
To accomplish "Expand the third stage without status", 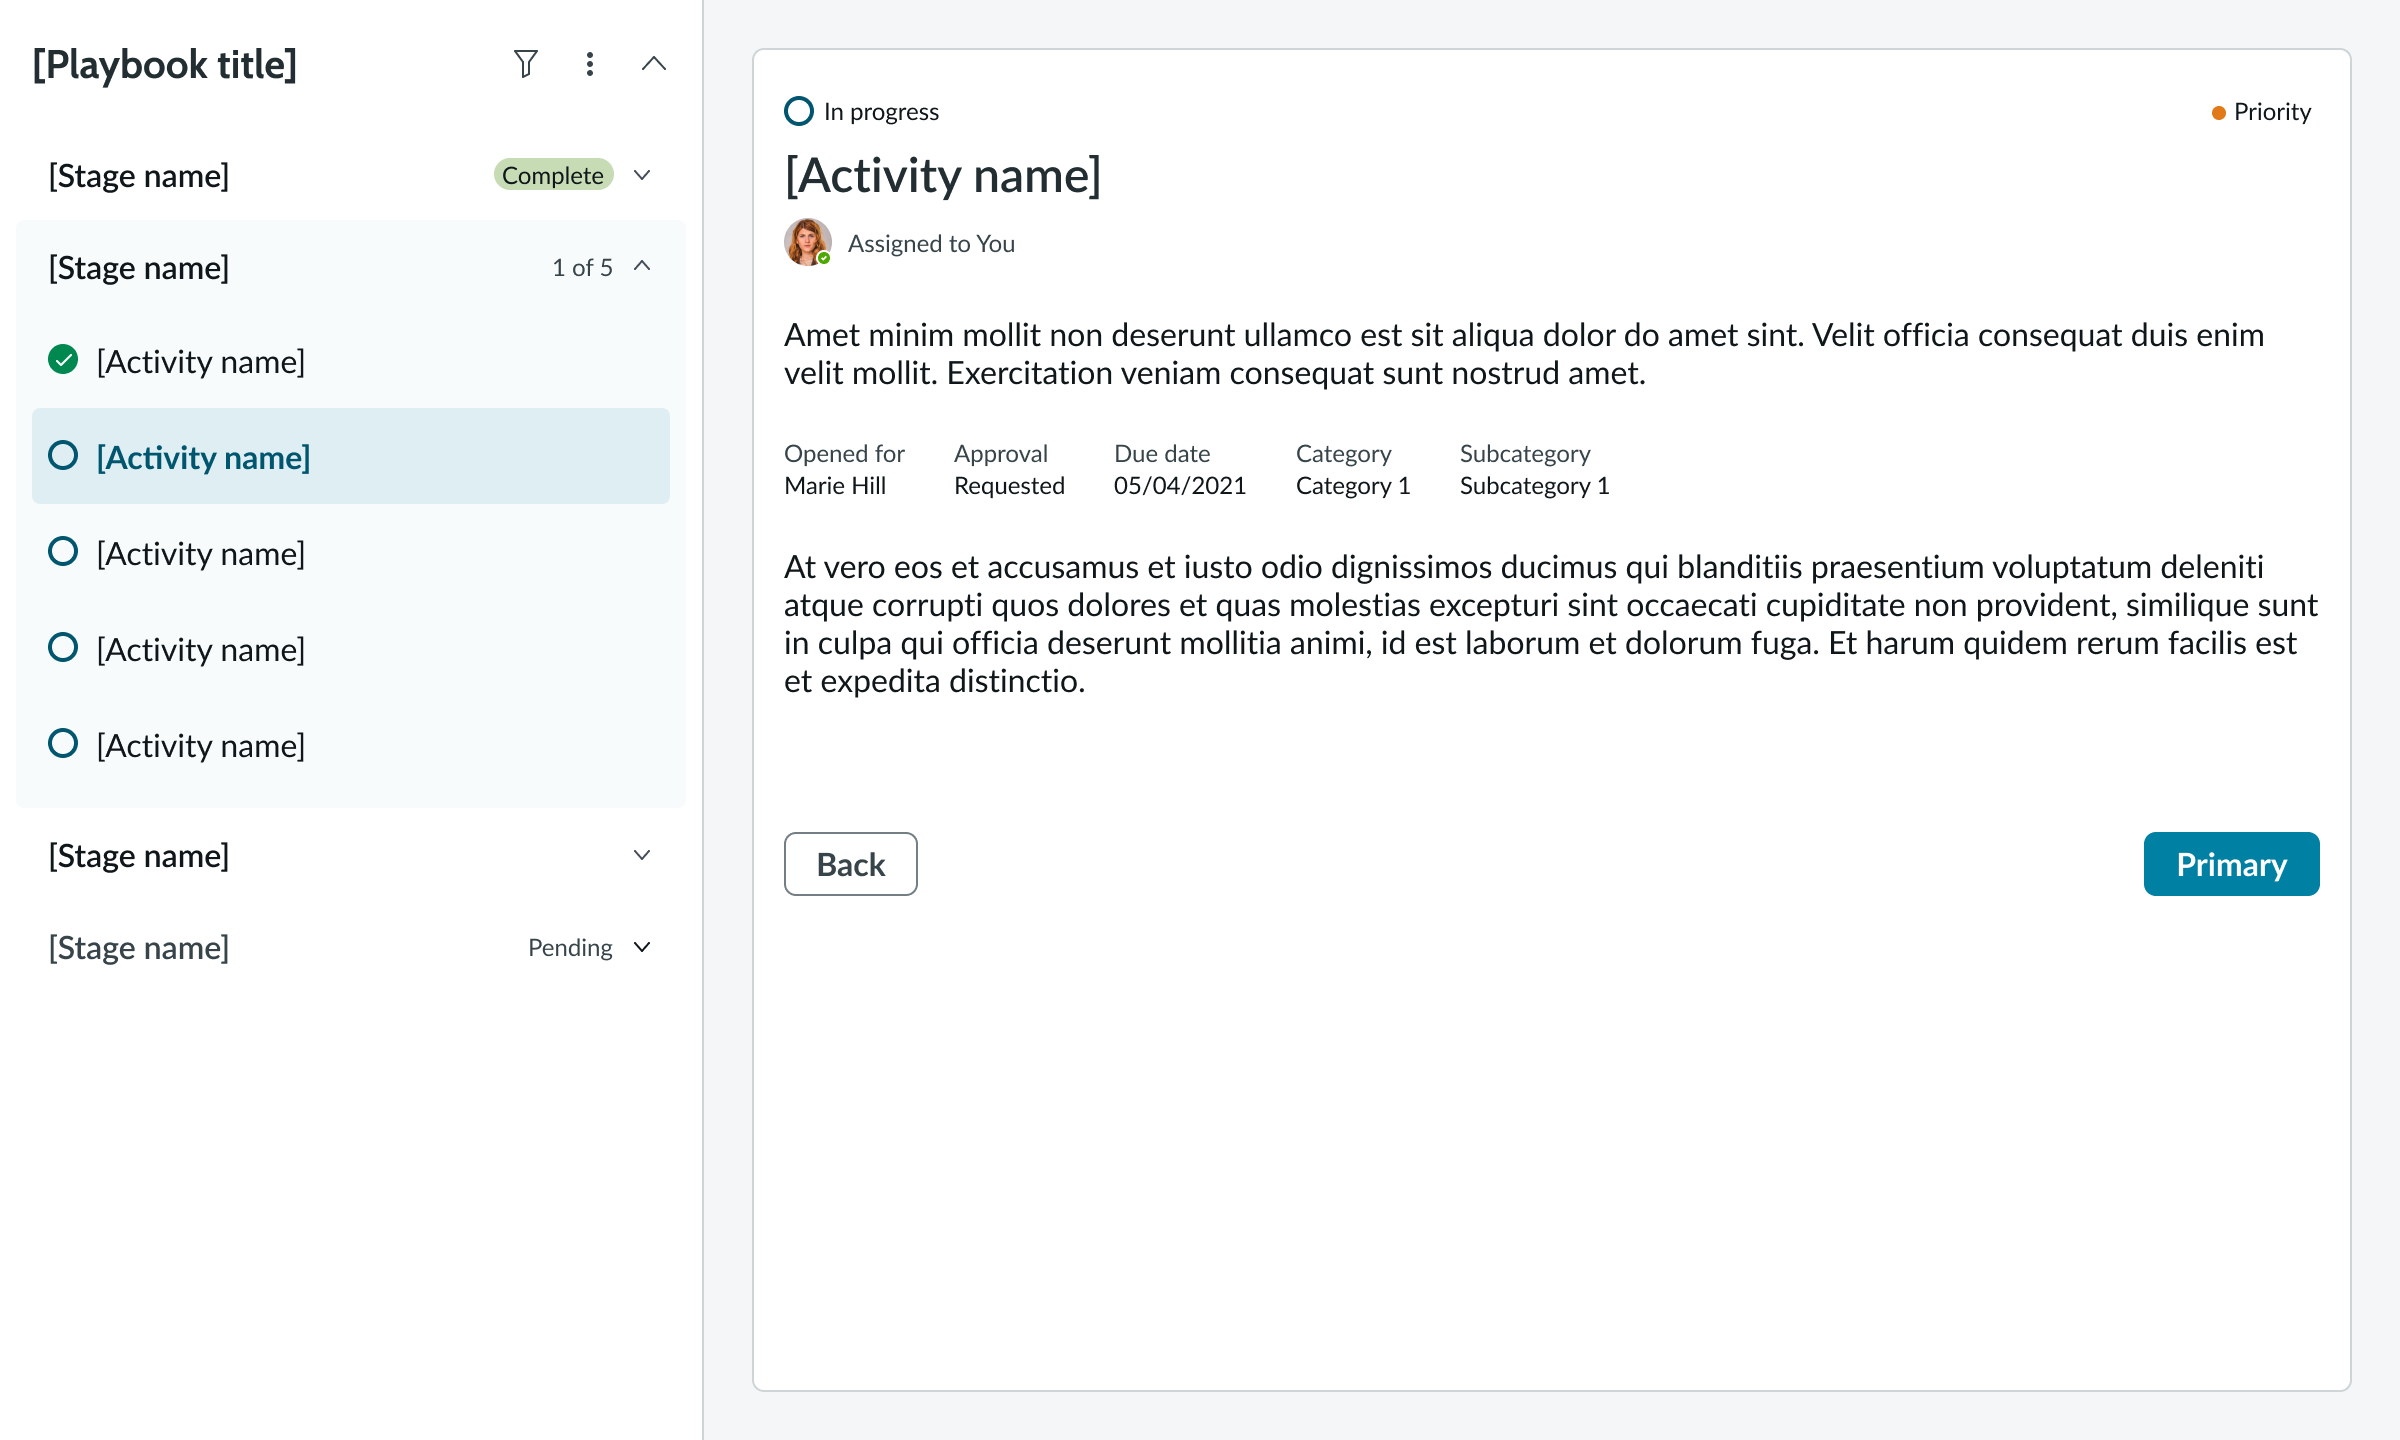I will coord(642,855).
